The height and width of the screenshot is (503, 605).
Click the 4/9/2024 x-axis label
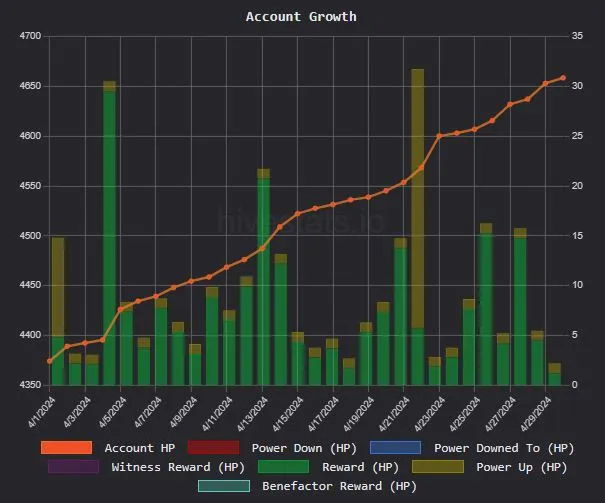[184, 412]
